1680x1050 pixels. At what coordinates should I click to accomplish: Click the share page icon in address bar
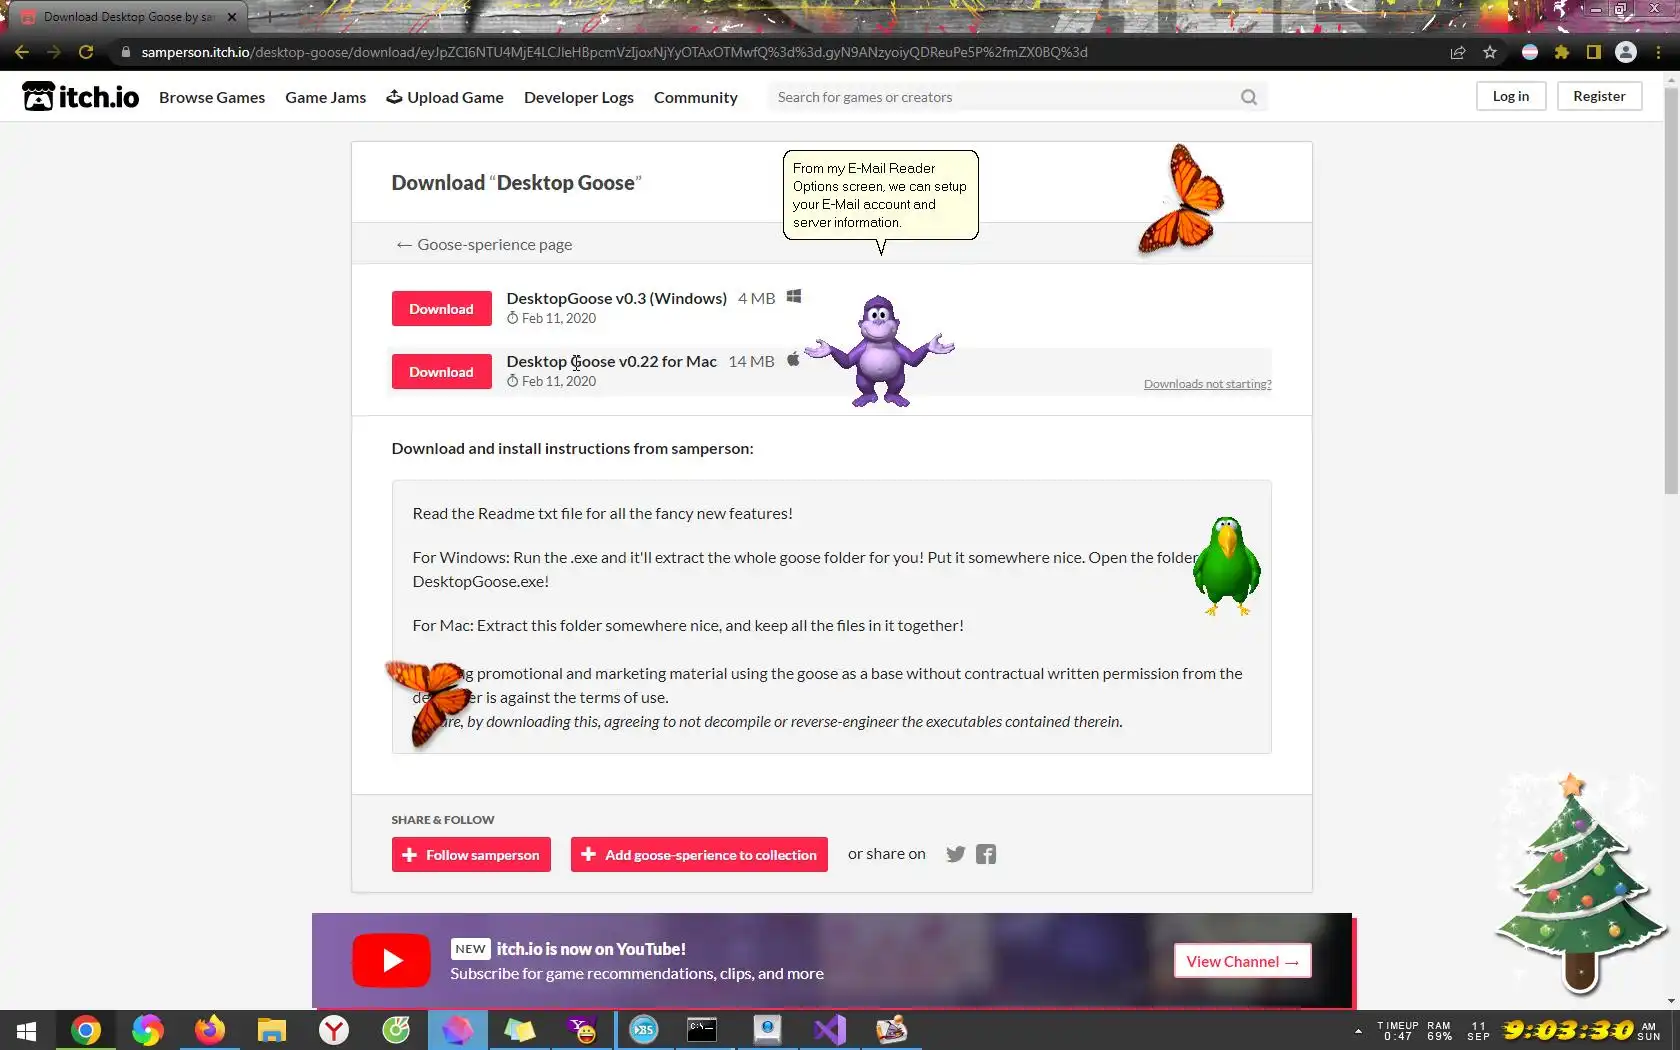[1458, 52]
